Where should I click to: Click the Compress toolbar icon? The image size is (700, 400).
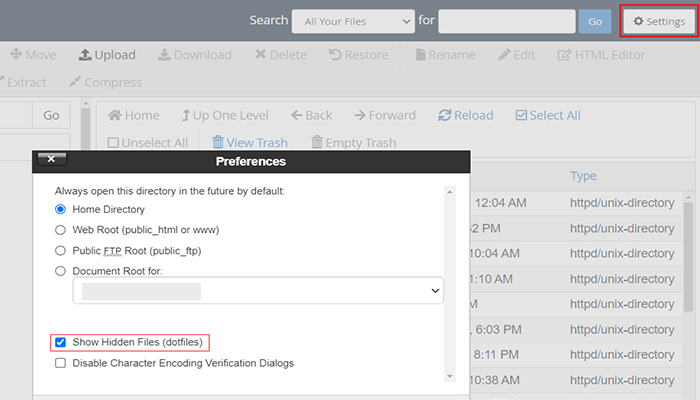75,82
